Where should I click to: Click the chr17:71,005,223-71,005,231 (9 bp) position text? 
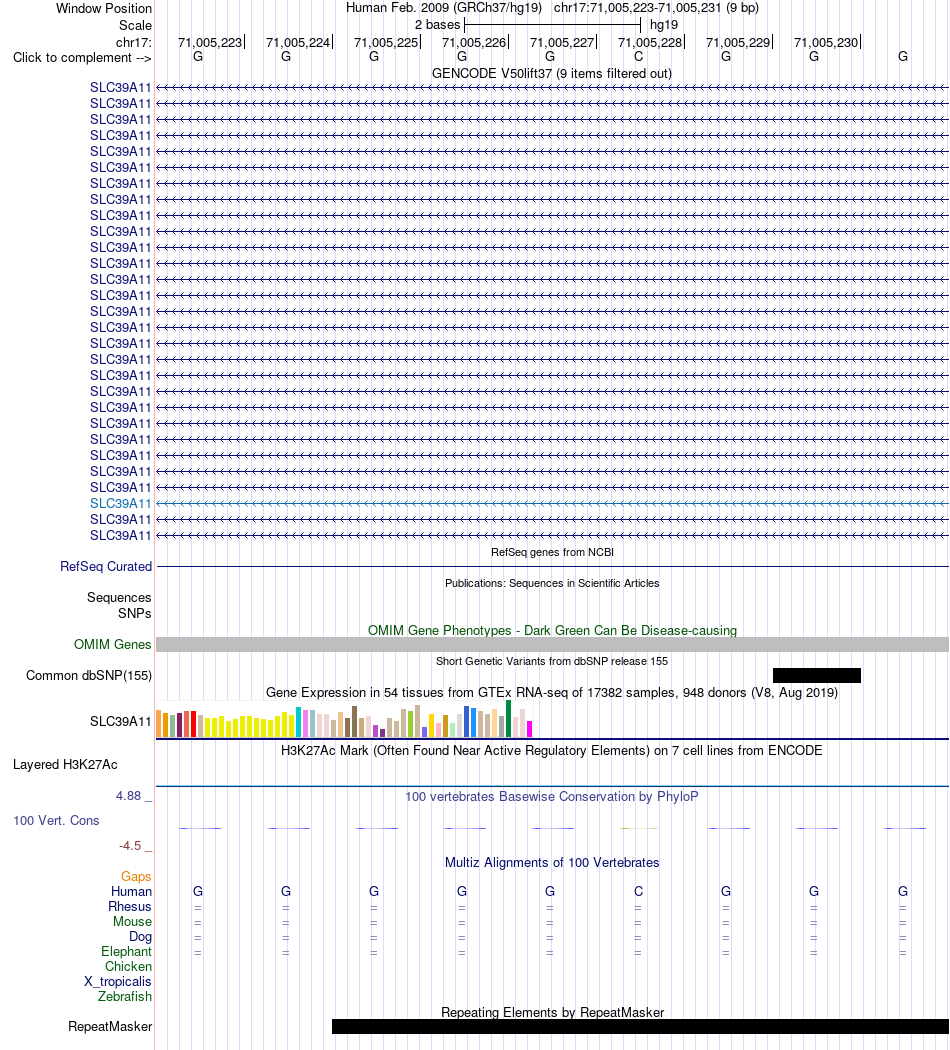[x=656, y=8]
